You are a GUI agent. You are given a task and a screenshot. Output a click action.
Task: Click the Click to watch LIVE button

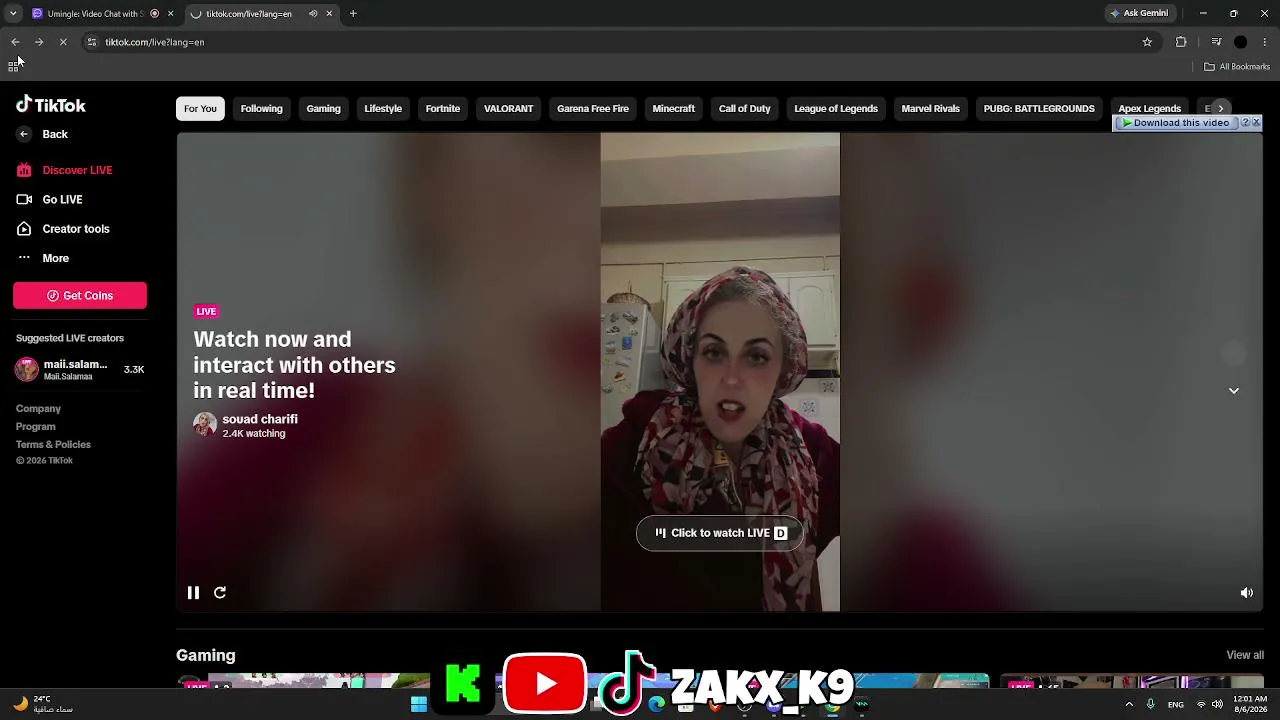coord(720,533)
